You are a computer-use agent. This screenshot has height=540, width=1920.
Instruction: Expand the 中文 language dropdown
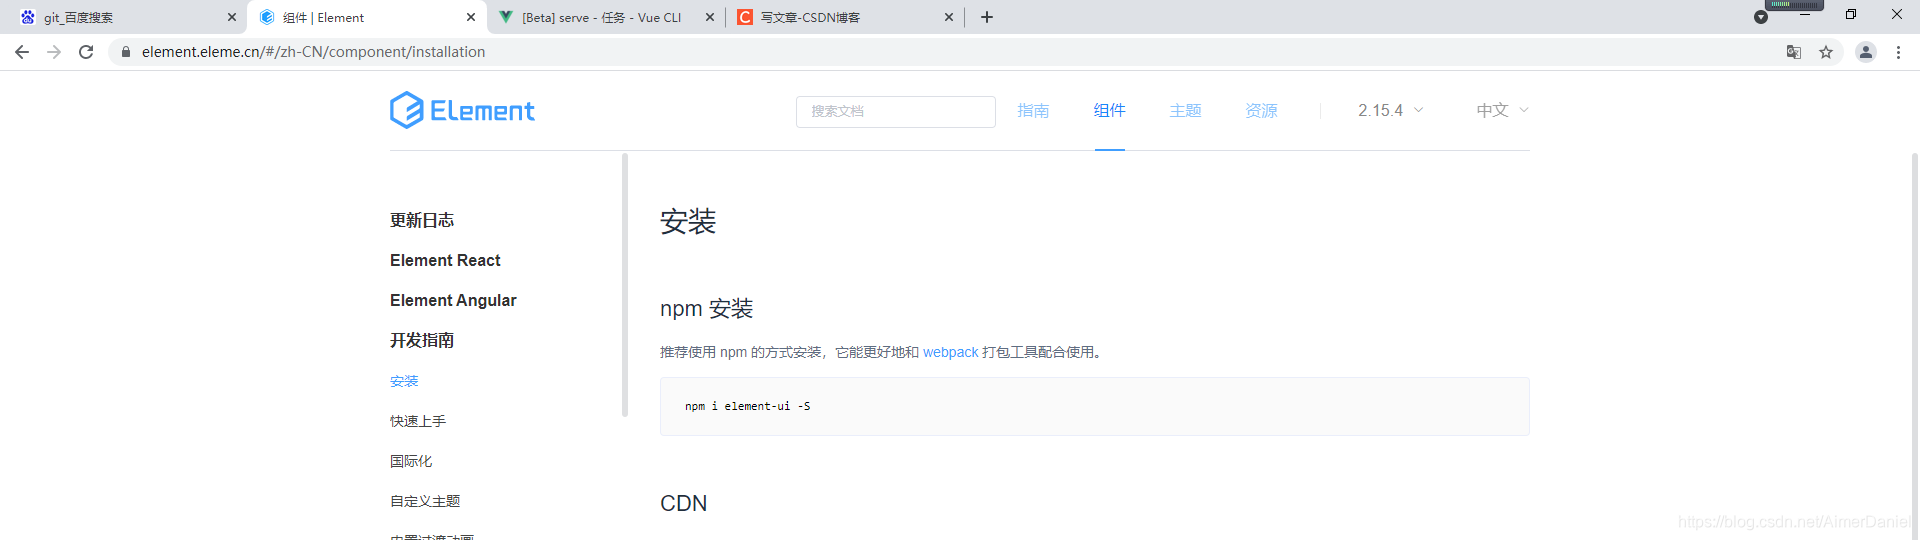tap(1502, 111)
